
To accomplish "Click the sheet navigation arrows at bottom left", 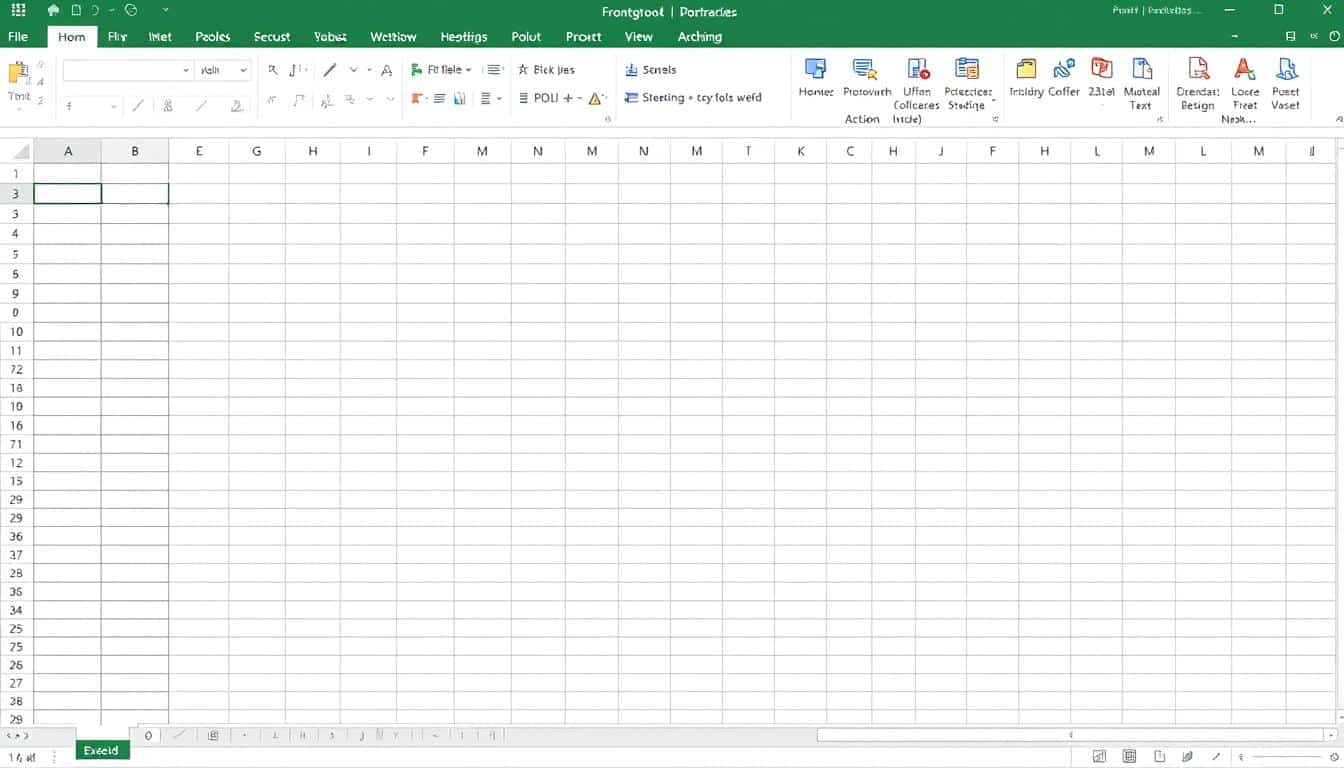I will (x=17, y=735).
